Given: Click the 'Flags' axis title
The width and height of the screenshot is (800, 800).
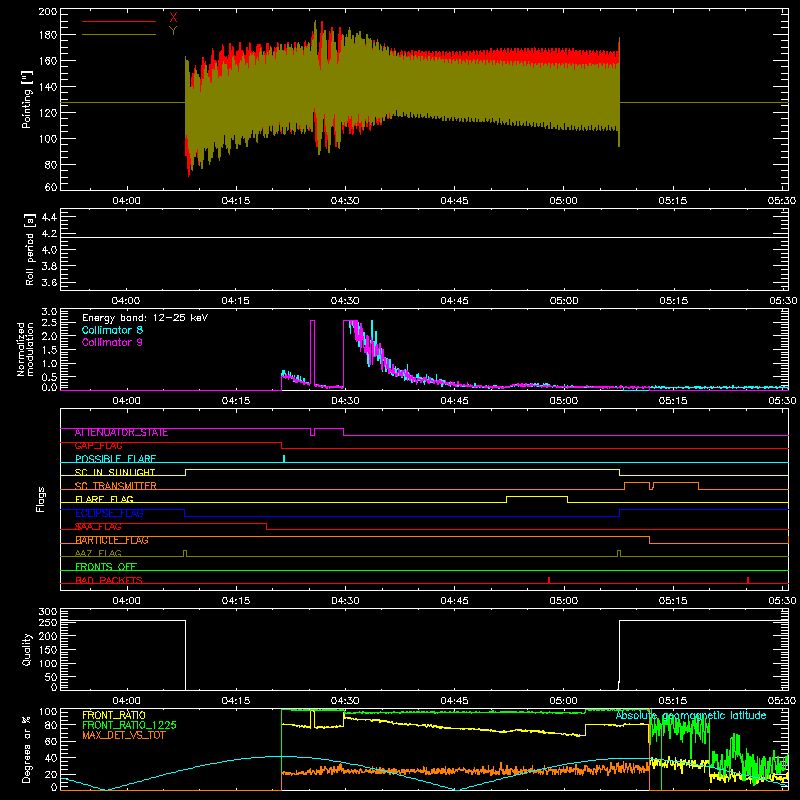Looking at the screenshot, I should click(x=41, y=499).
